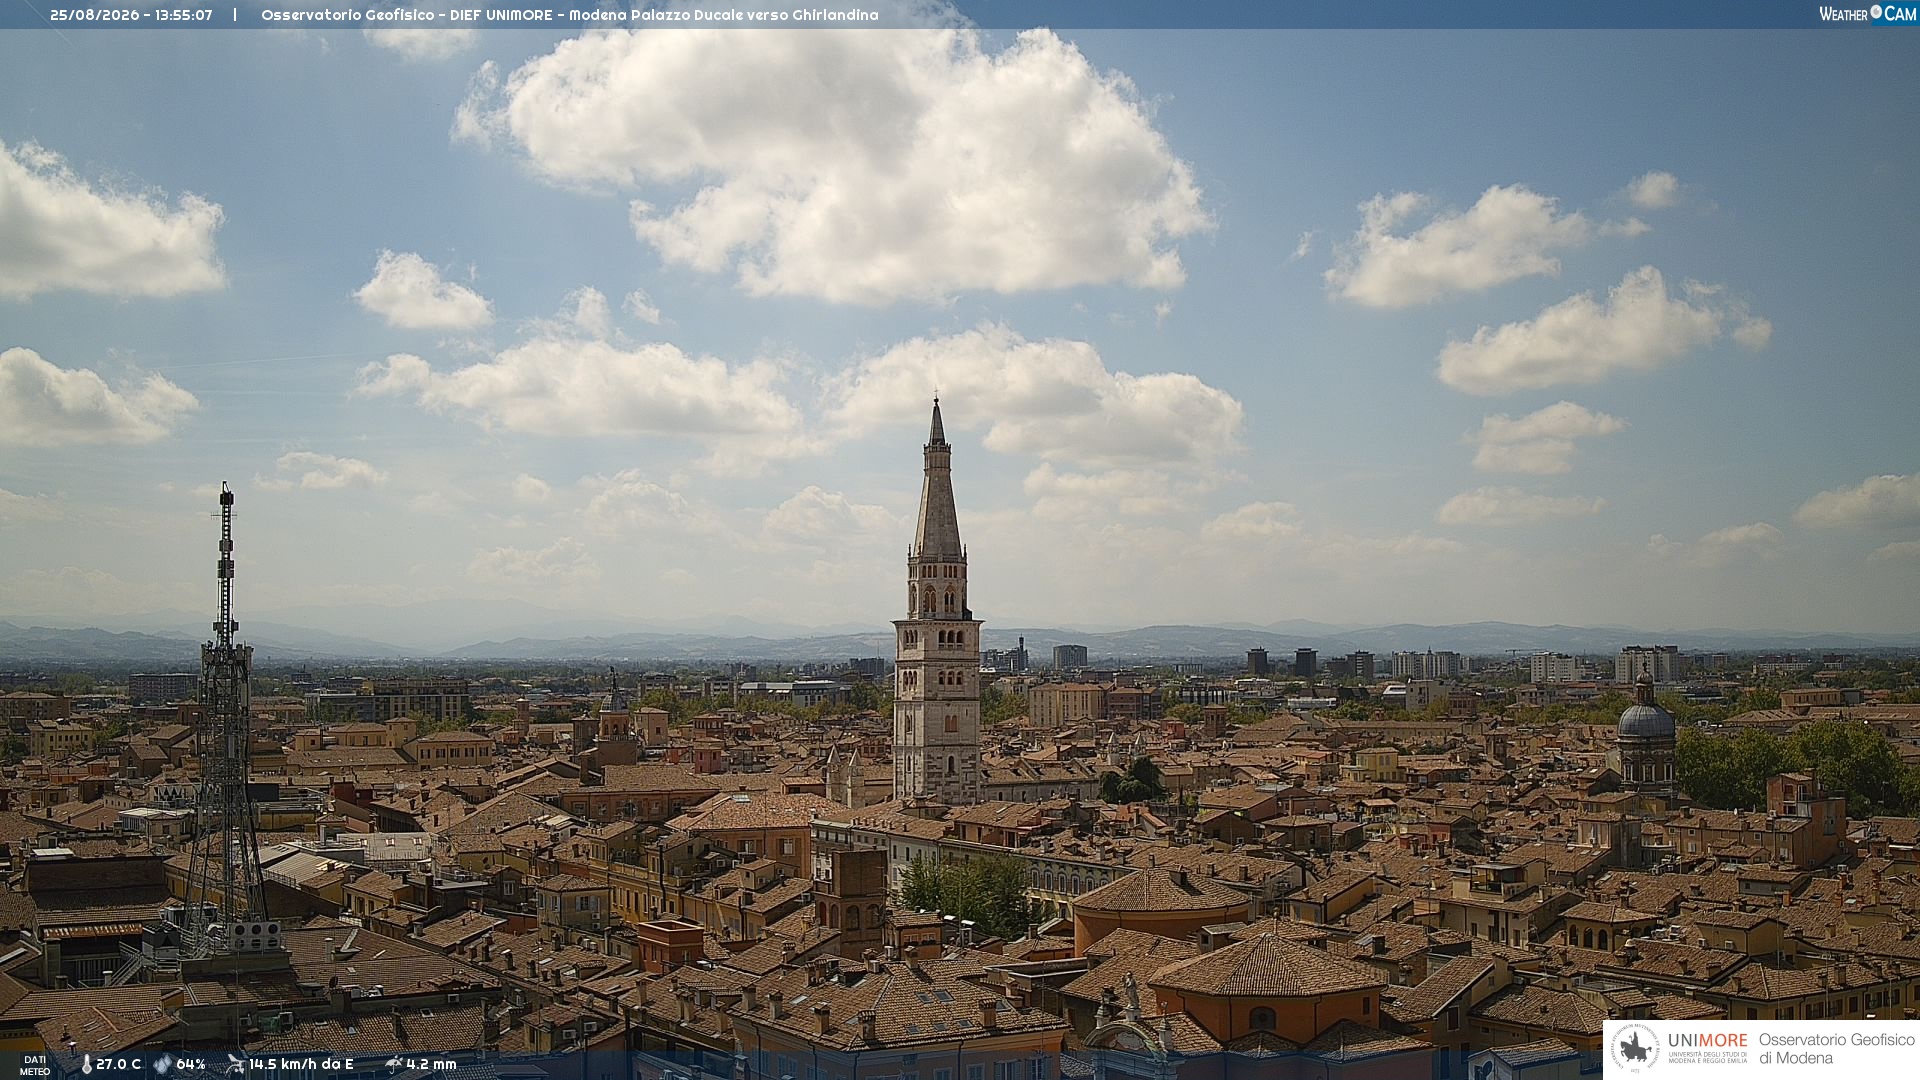Click the lattice telecommunications antenna tower
This screenshot has height=1080, width=1920.
pyautogui.click(x=225, y=720)
